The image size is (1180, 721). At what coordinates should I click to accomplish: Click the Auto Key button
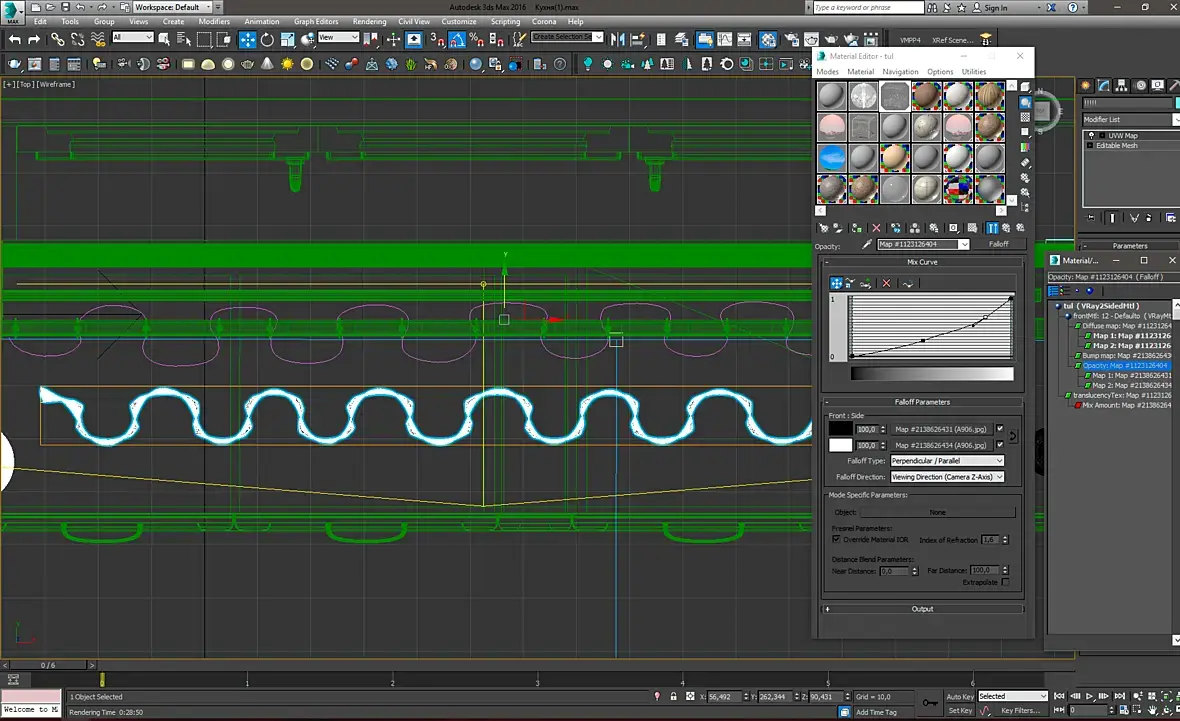pyautogui.click(x=960, y=696)
